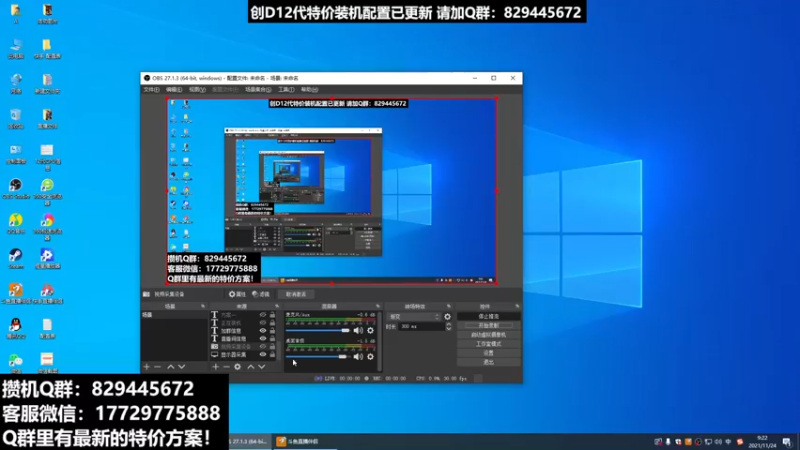Viewport: 800px width, 450px height.
Task: Open source properties gear in sources panel
Action: tap(237, 367)
